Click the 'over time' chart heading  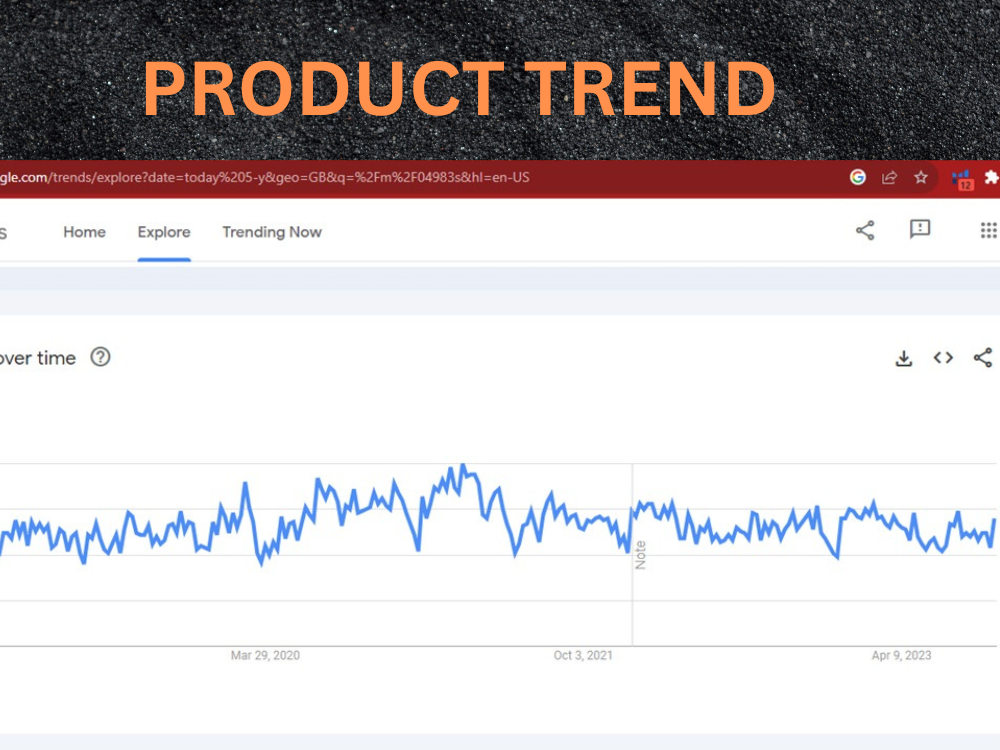tap(38, 358)
